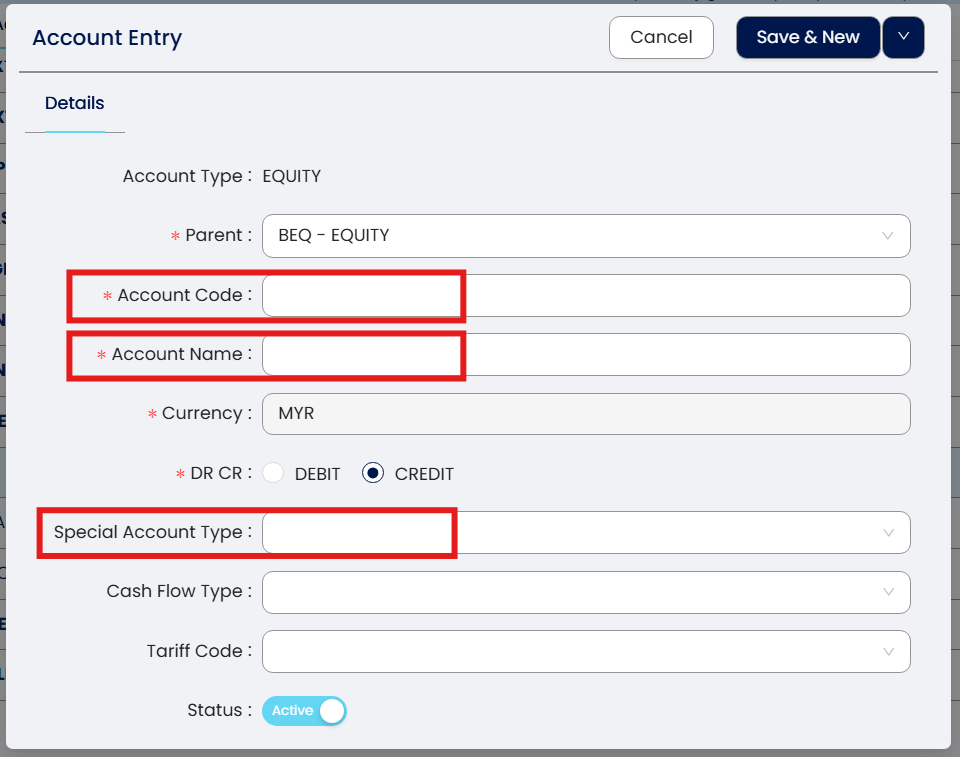The height and width of the screenshot is (757, 960).
Task: Toggle the Active status switch
Action: point(304,711)
